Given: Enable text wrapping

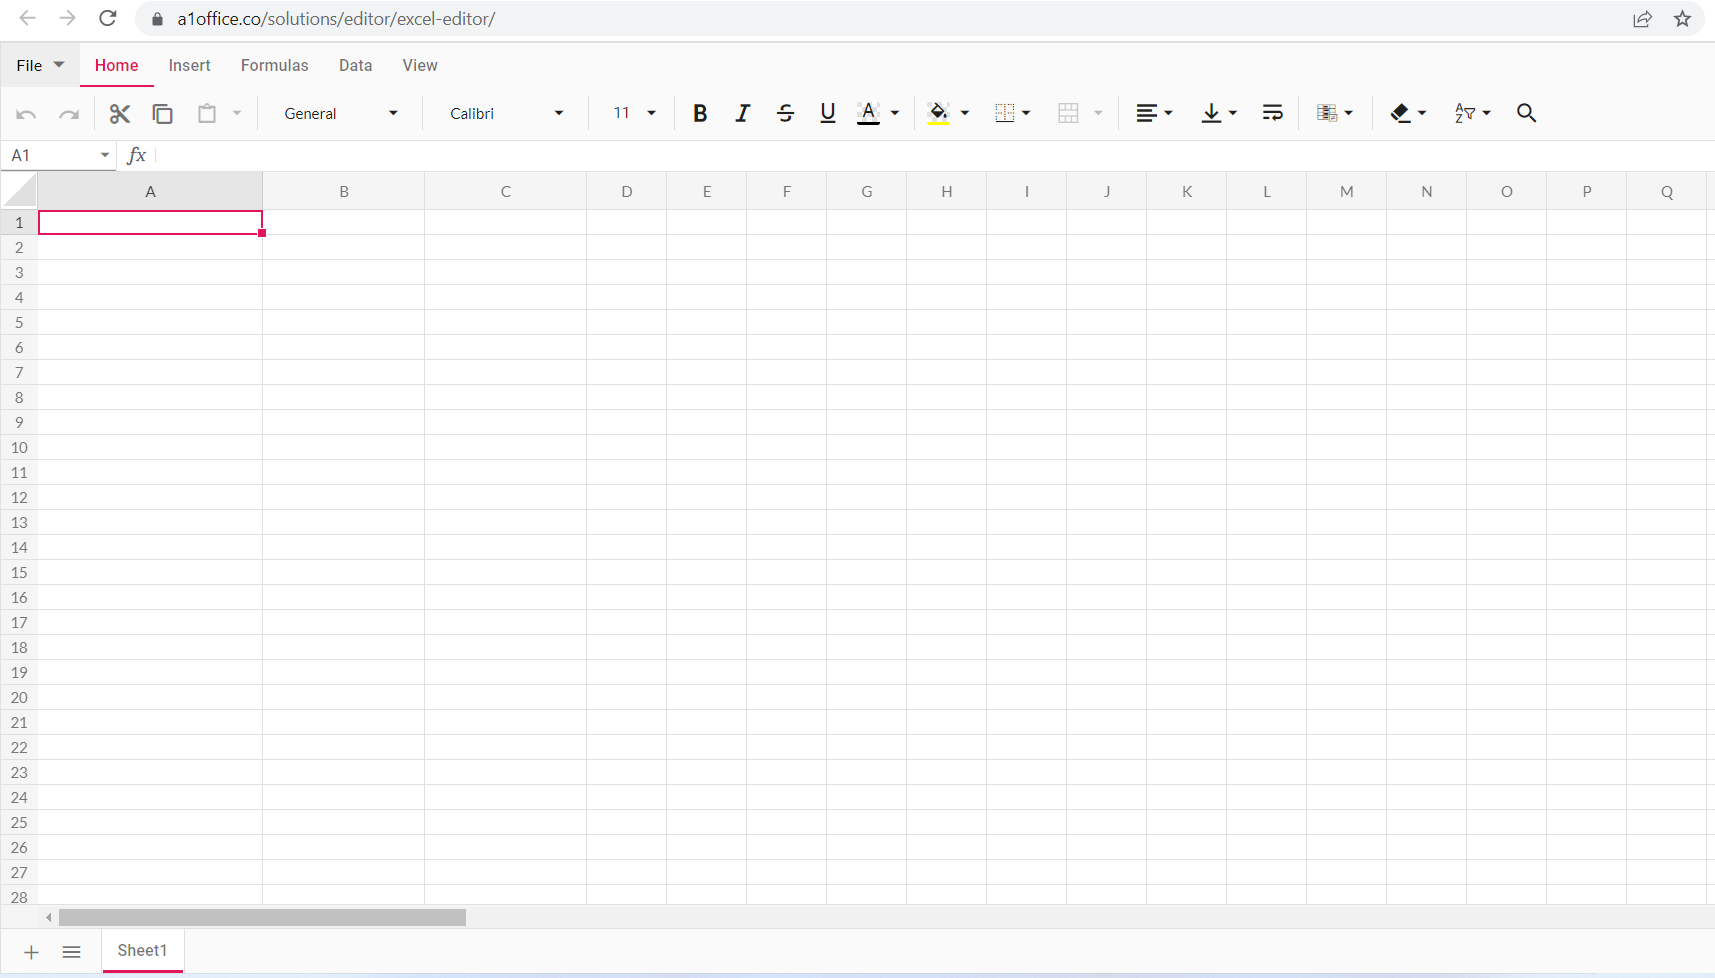Looking at the screenshot, I should (x=1271, y=113).
